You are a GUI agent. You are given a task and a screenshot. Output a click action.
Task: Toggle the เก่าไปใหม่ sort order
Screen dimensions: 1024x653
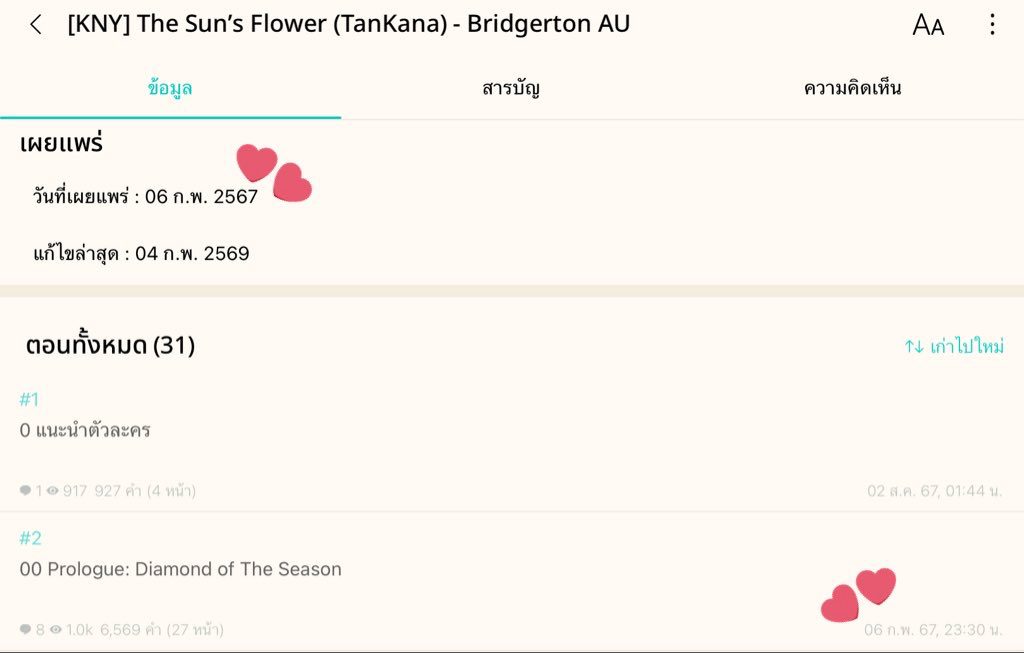tap(954, 347)
